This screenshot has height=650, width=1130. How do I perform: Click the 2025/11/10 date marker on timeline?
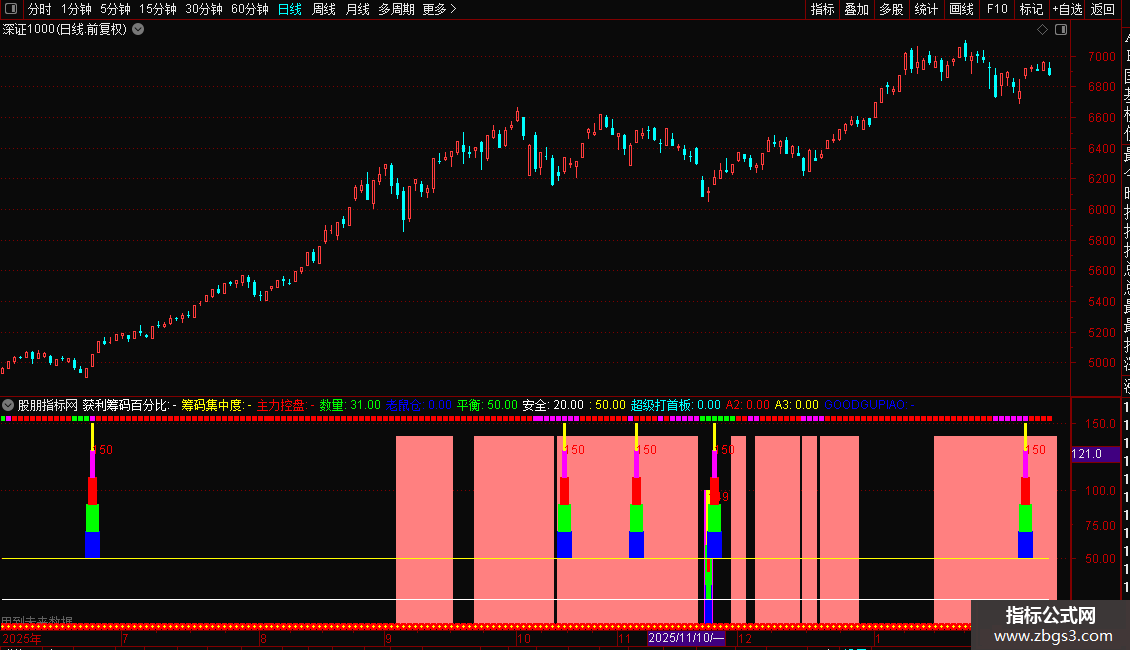coord(685,638)
